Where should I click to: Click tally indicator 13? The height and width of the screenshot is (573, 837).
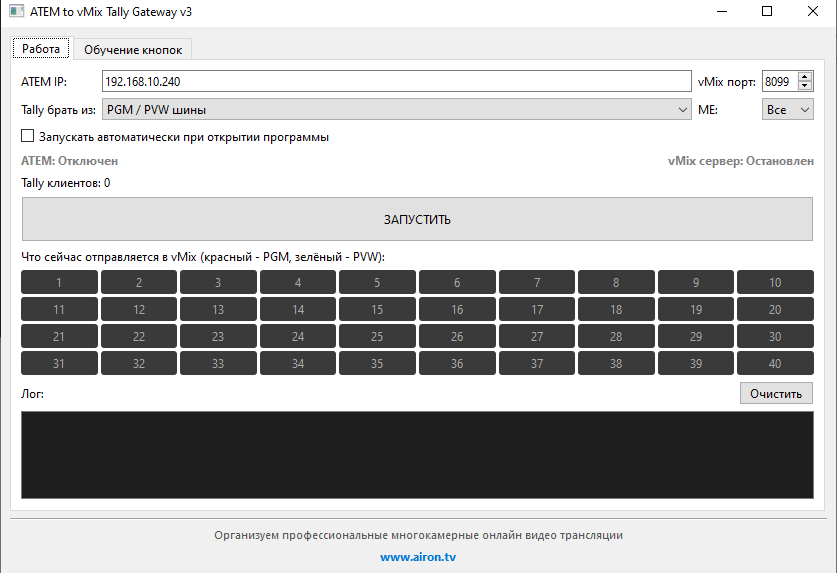point(218,310)
